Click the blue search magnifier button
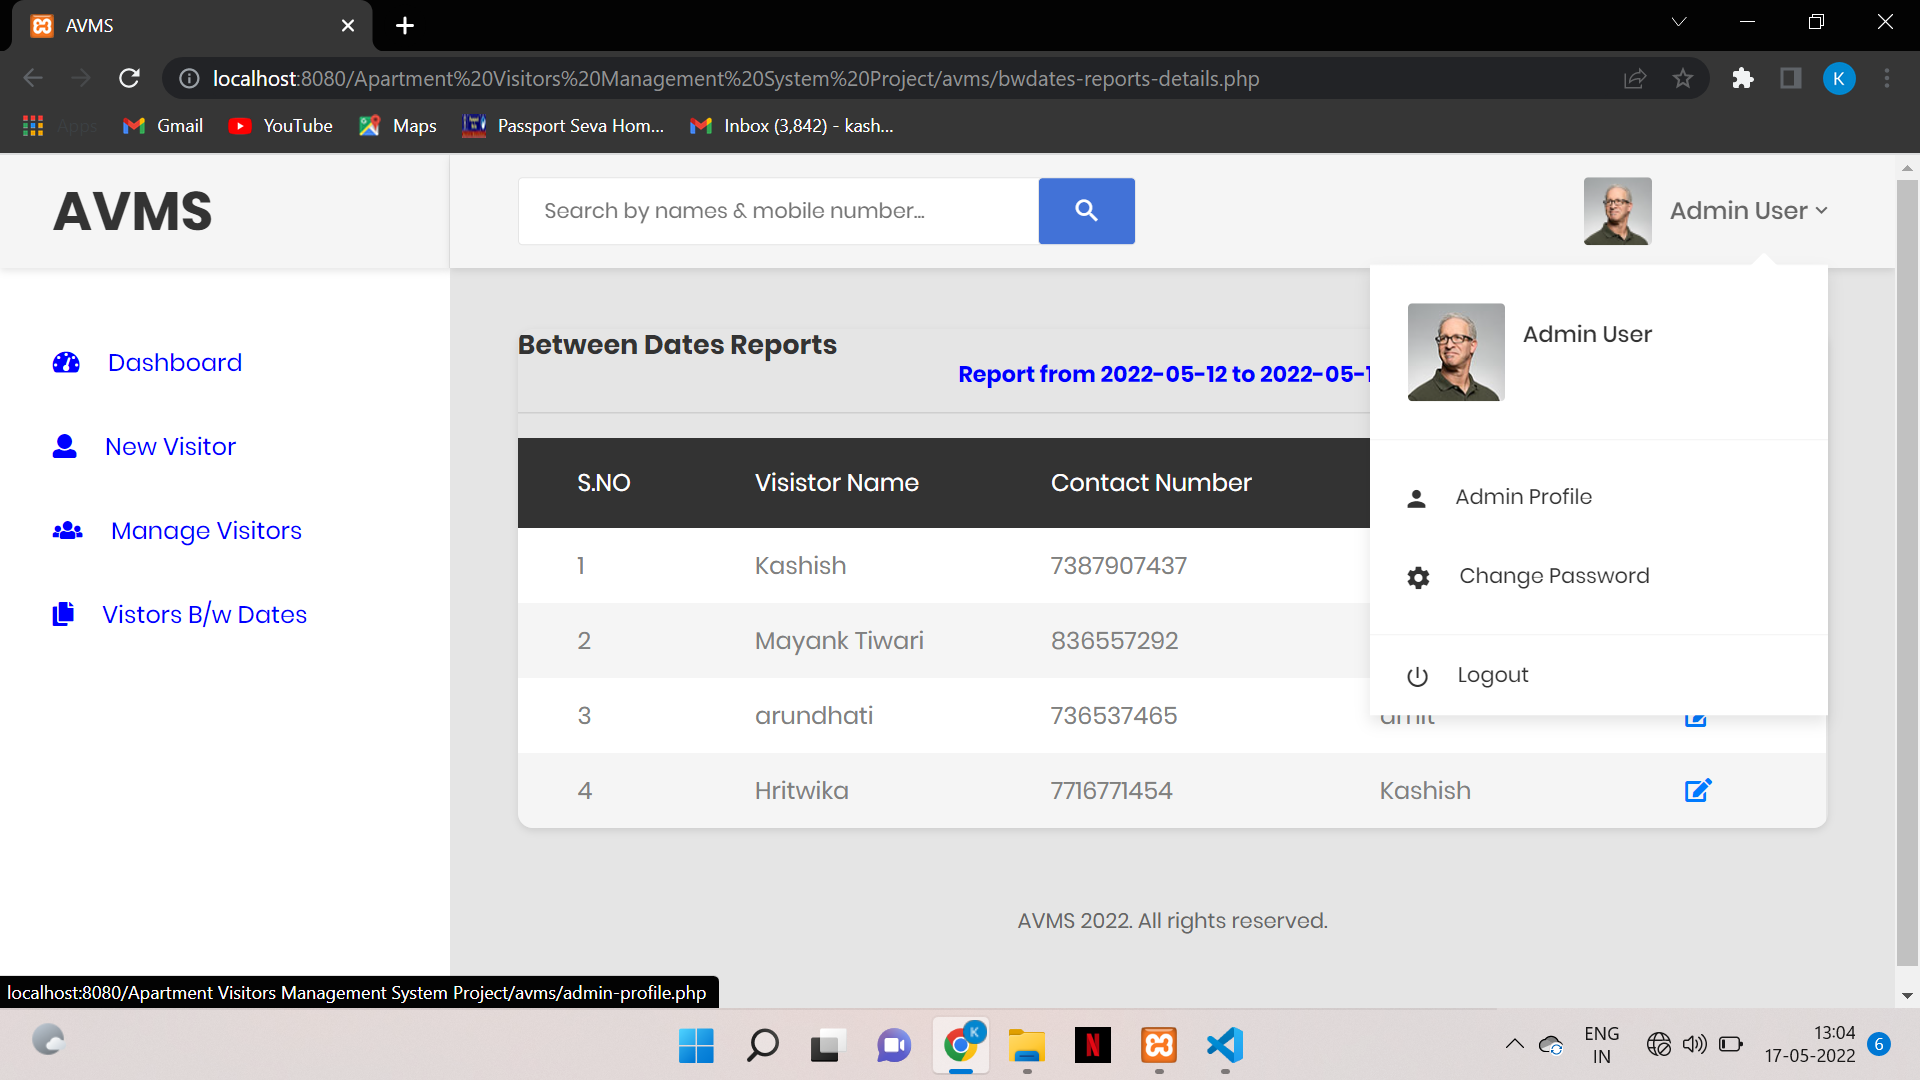 [1086, 211]
